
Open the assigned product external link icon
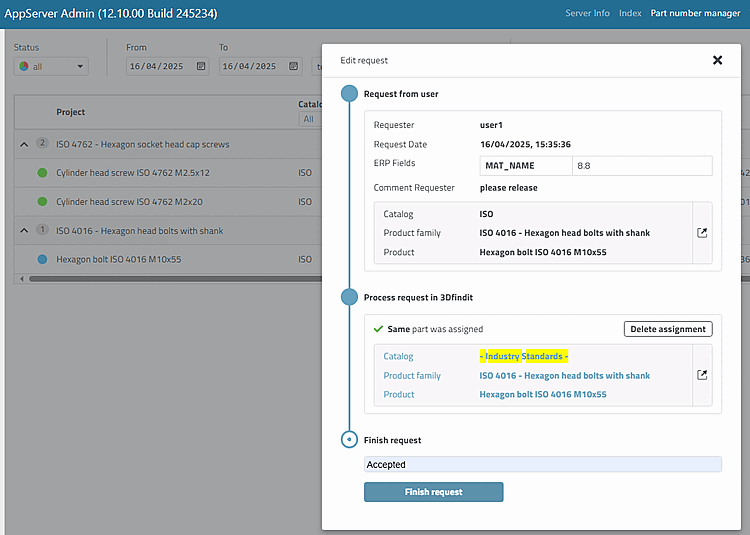pos(702,375)
